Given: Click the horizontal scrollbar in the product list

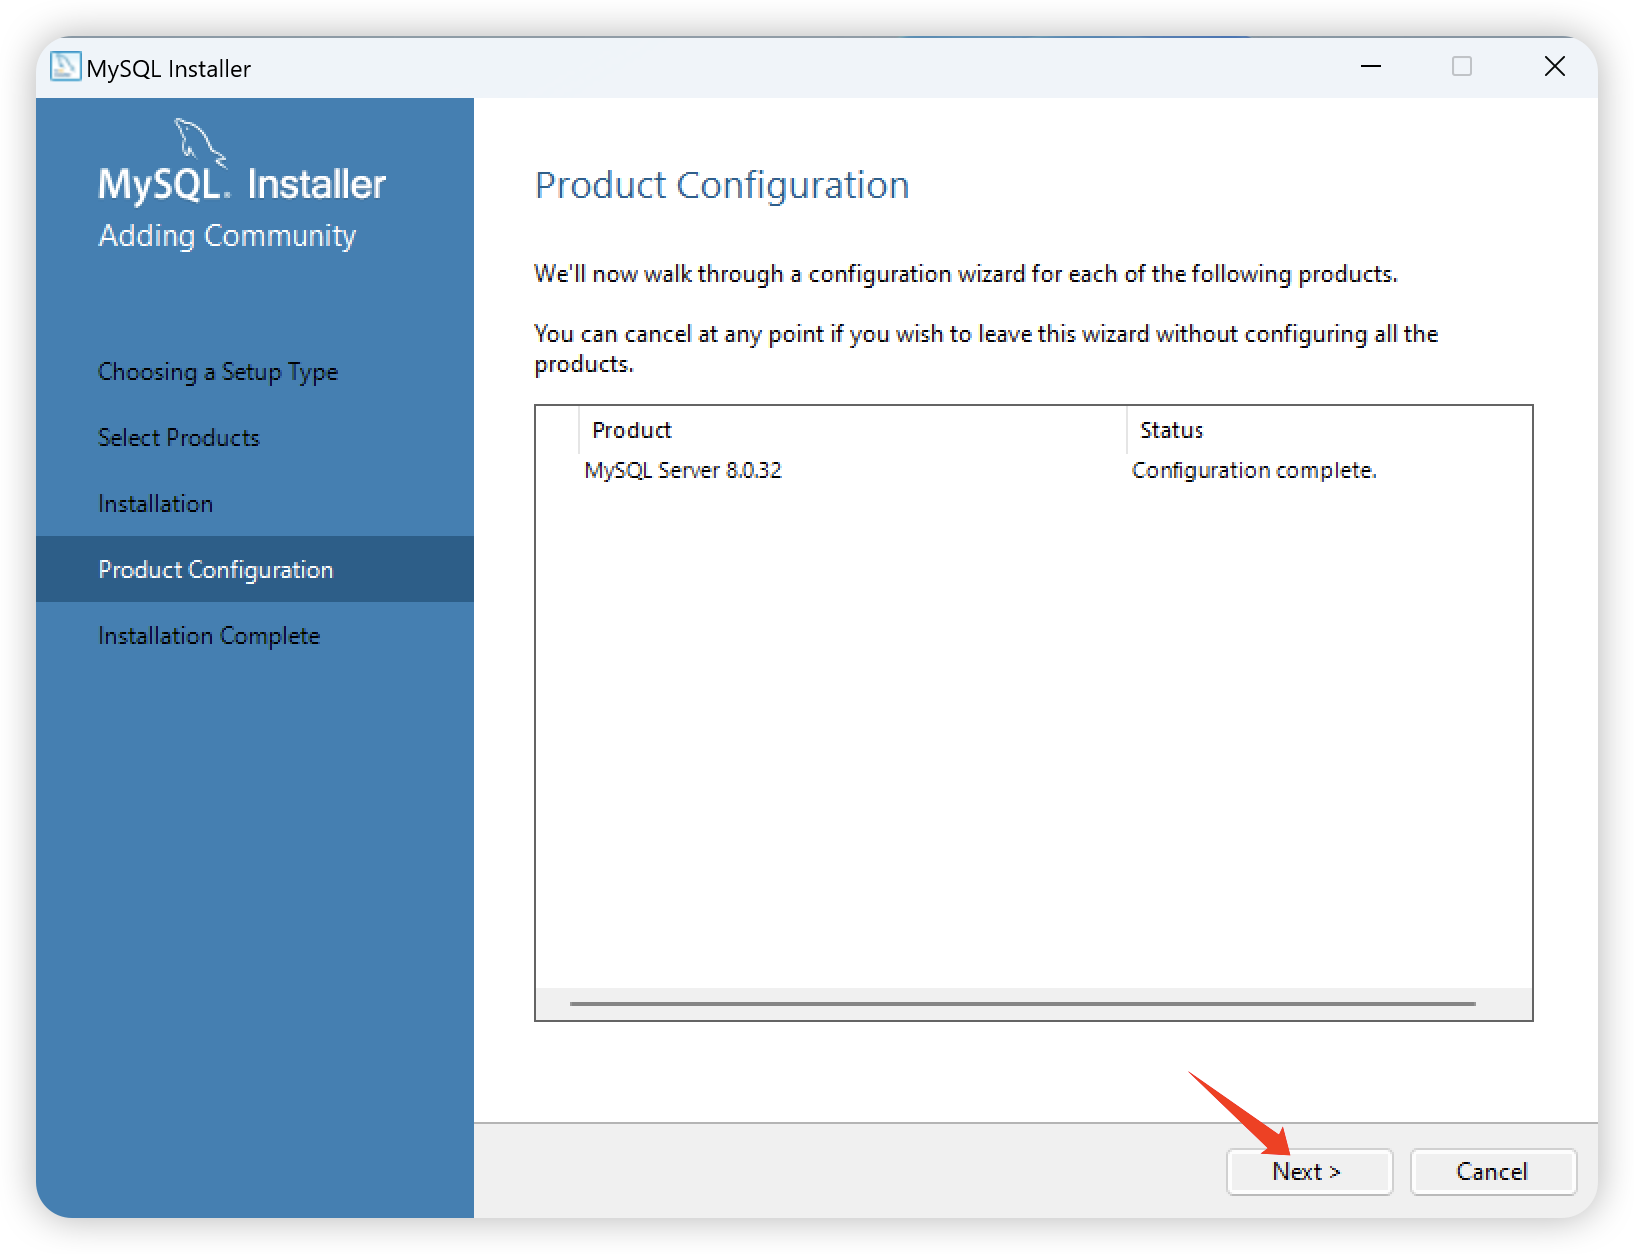Looking at the screenshot, I should [x=1022, y=1003].
